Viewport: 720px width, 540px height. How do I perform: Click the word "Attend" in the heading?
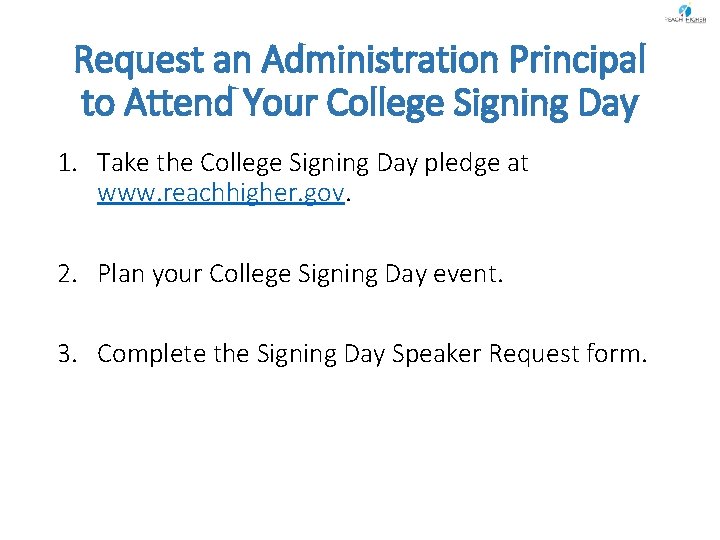coord(179,101)
